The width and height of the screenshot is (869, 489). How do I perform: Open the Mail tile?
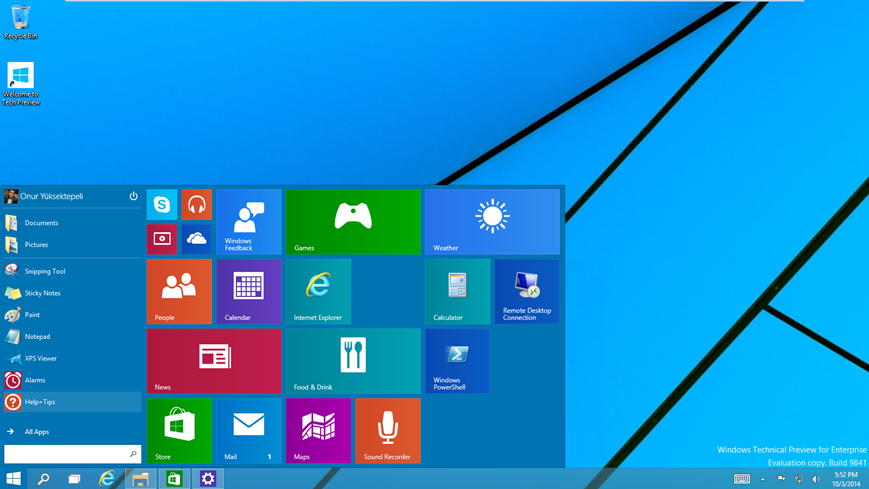pyautogui.click(x=249, y=431)
